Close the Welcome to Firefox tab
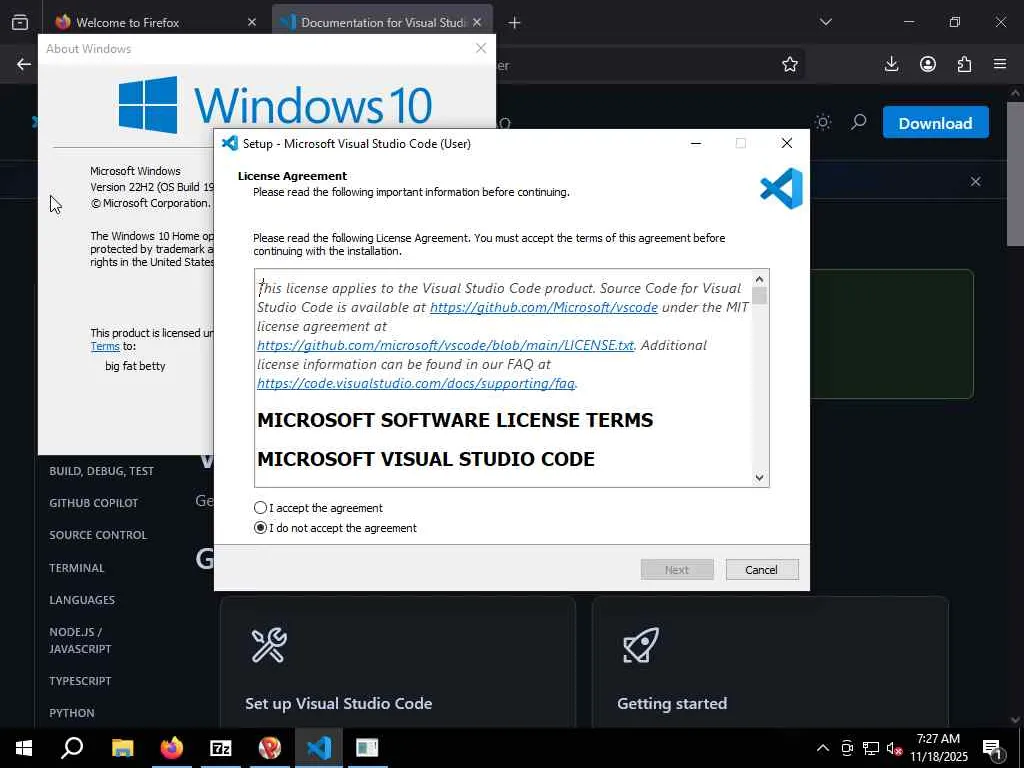This screenshot has height=768, width=1024. 252,22
